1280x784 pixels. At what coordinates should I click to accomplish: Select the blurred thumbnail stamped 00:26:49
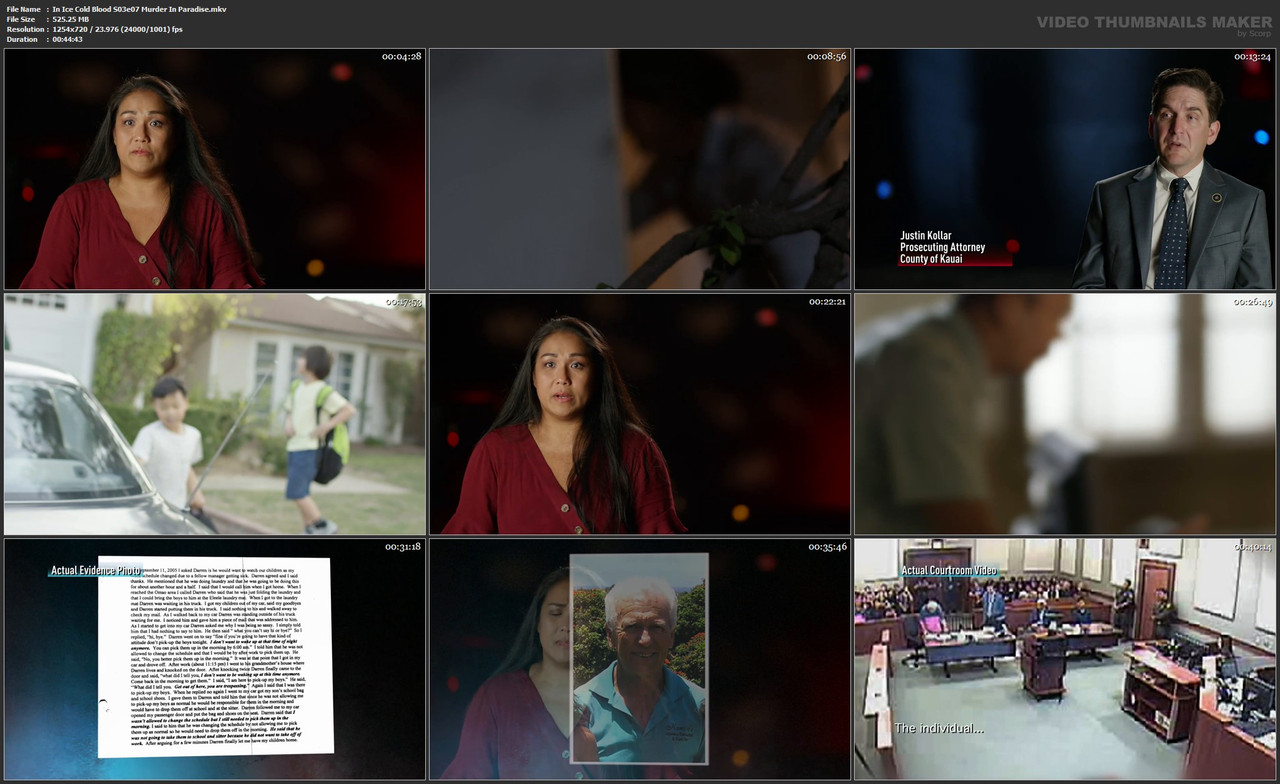(x=1065, y=414)
